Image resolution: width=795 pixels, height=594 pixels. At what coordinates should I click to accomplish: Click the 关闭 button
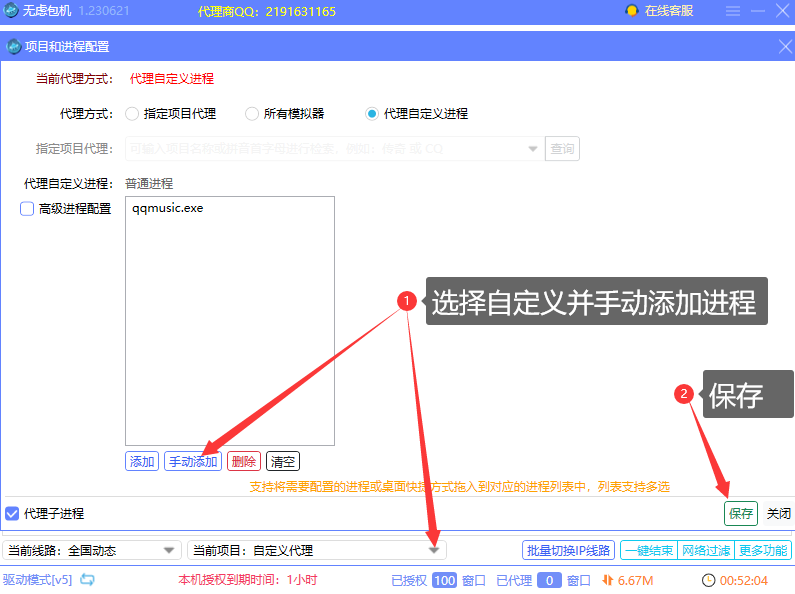778,513
